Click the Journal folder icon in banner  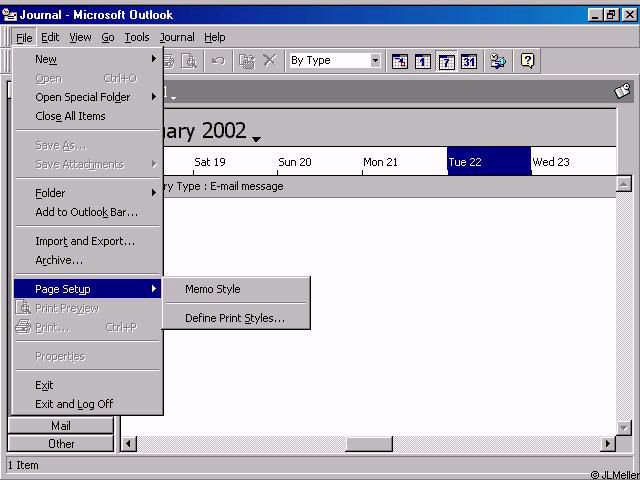click(622, 91)
